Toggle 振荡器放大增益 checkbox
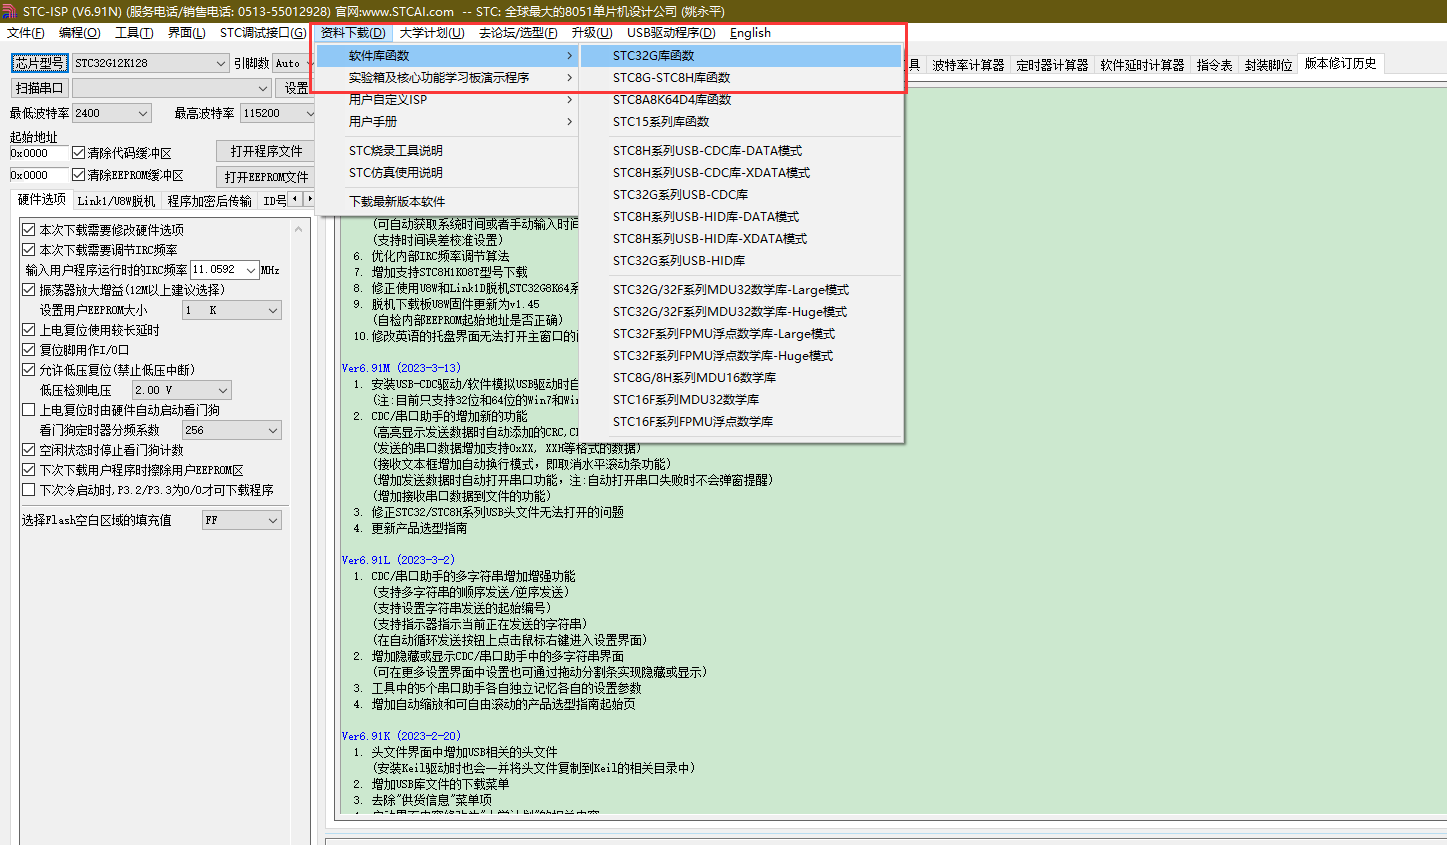Viewport: 1447px width, 845px height. tap(29, 290)
